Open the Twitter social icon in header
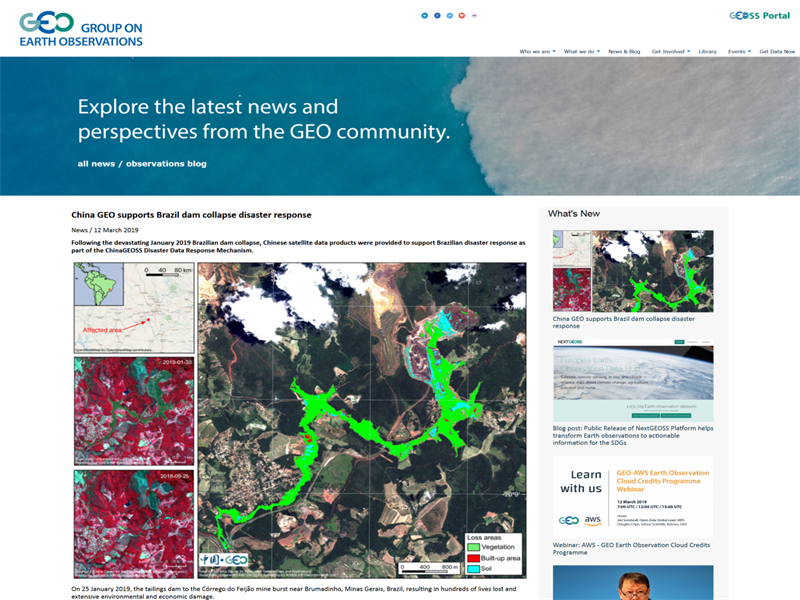The width and height of the screenshot is (800, 600). pos(450,16)
